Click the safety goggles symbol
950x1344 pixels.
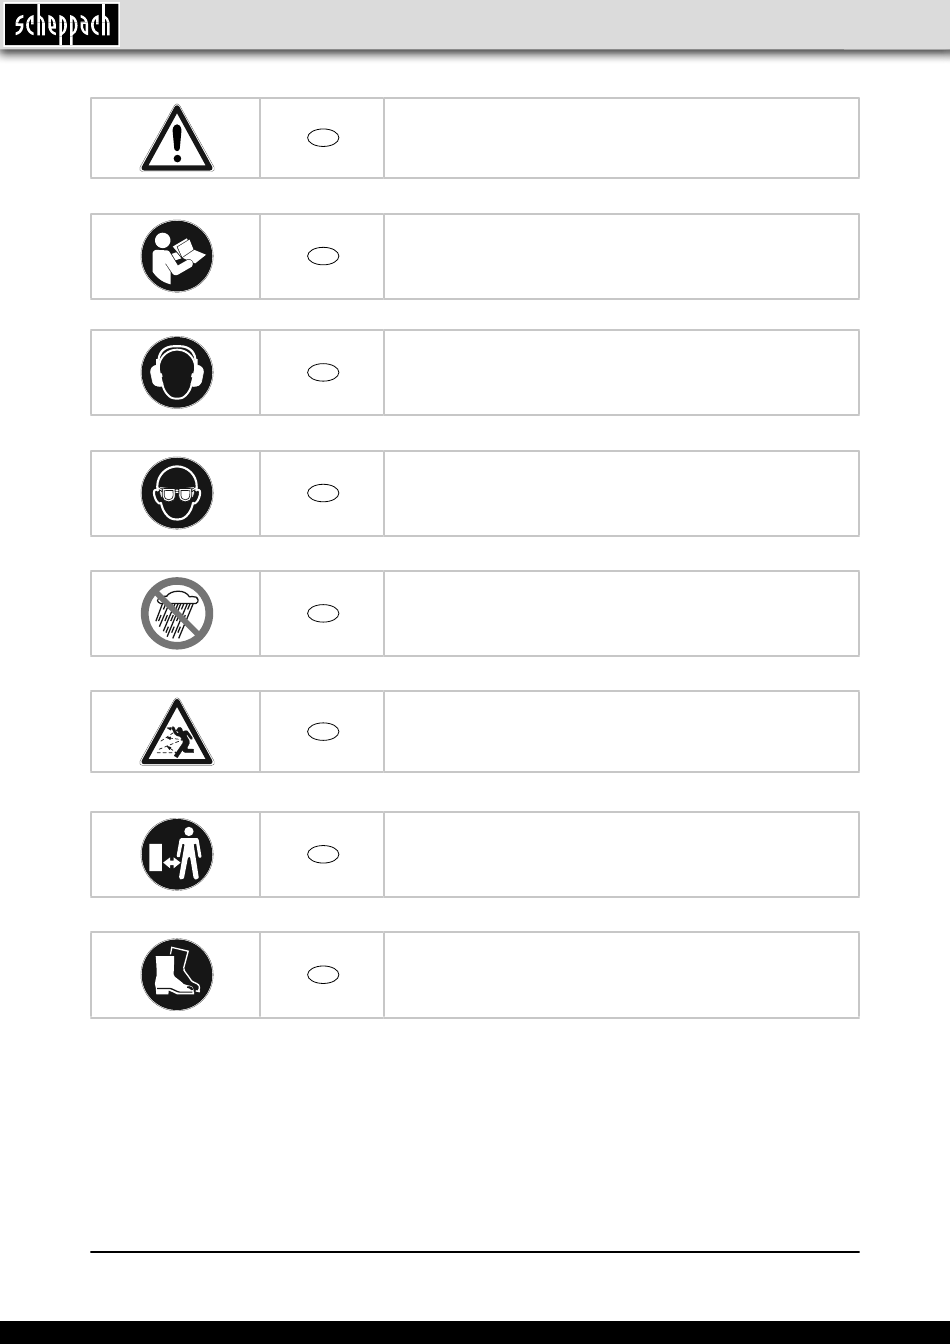pyautogui.click(x=176, y=493)
